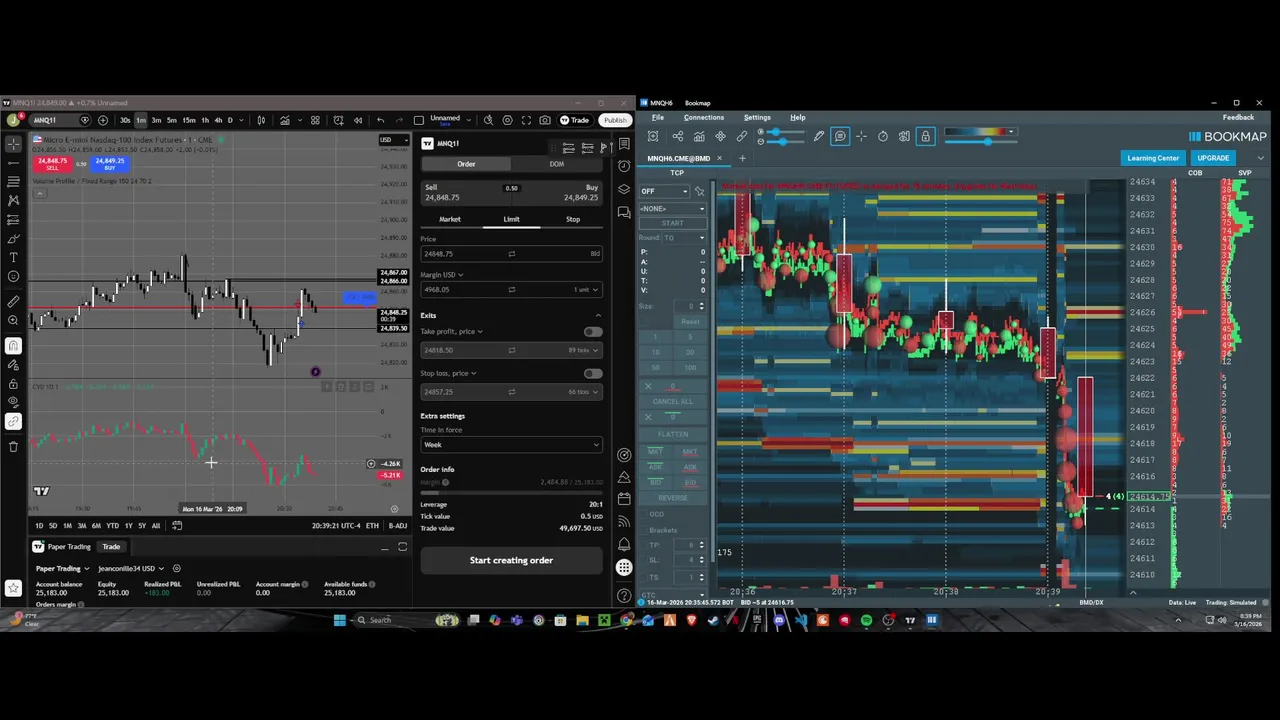Open the Ruler measure tool in TradingView
The image size is (1280, 720).
point(13,301)
